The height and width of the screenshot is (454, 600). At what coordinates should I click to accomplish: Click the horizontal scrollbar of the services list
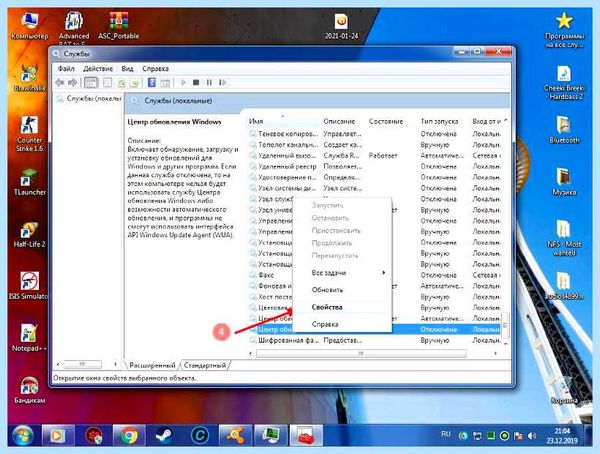pyautogui.click(x=361, y=353)
